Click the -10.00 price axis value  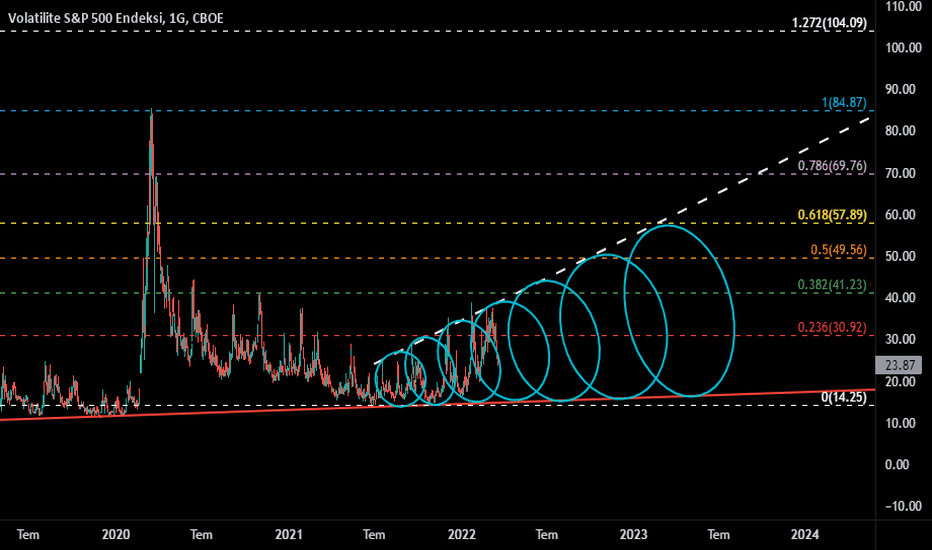(x=902, y=506)
